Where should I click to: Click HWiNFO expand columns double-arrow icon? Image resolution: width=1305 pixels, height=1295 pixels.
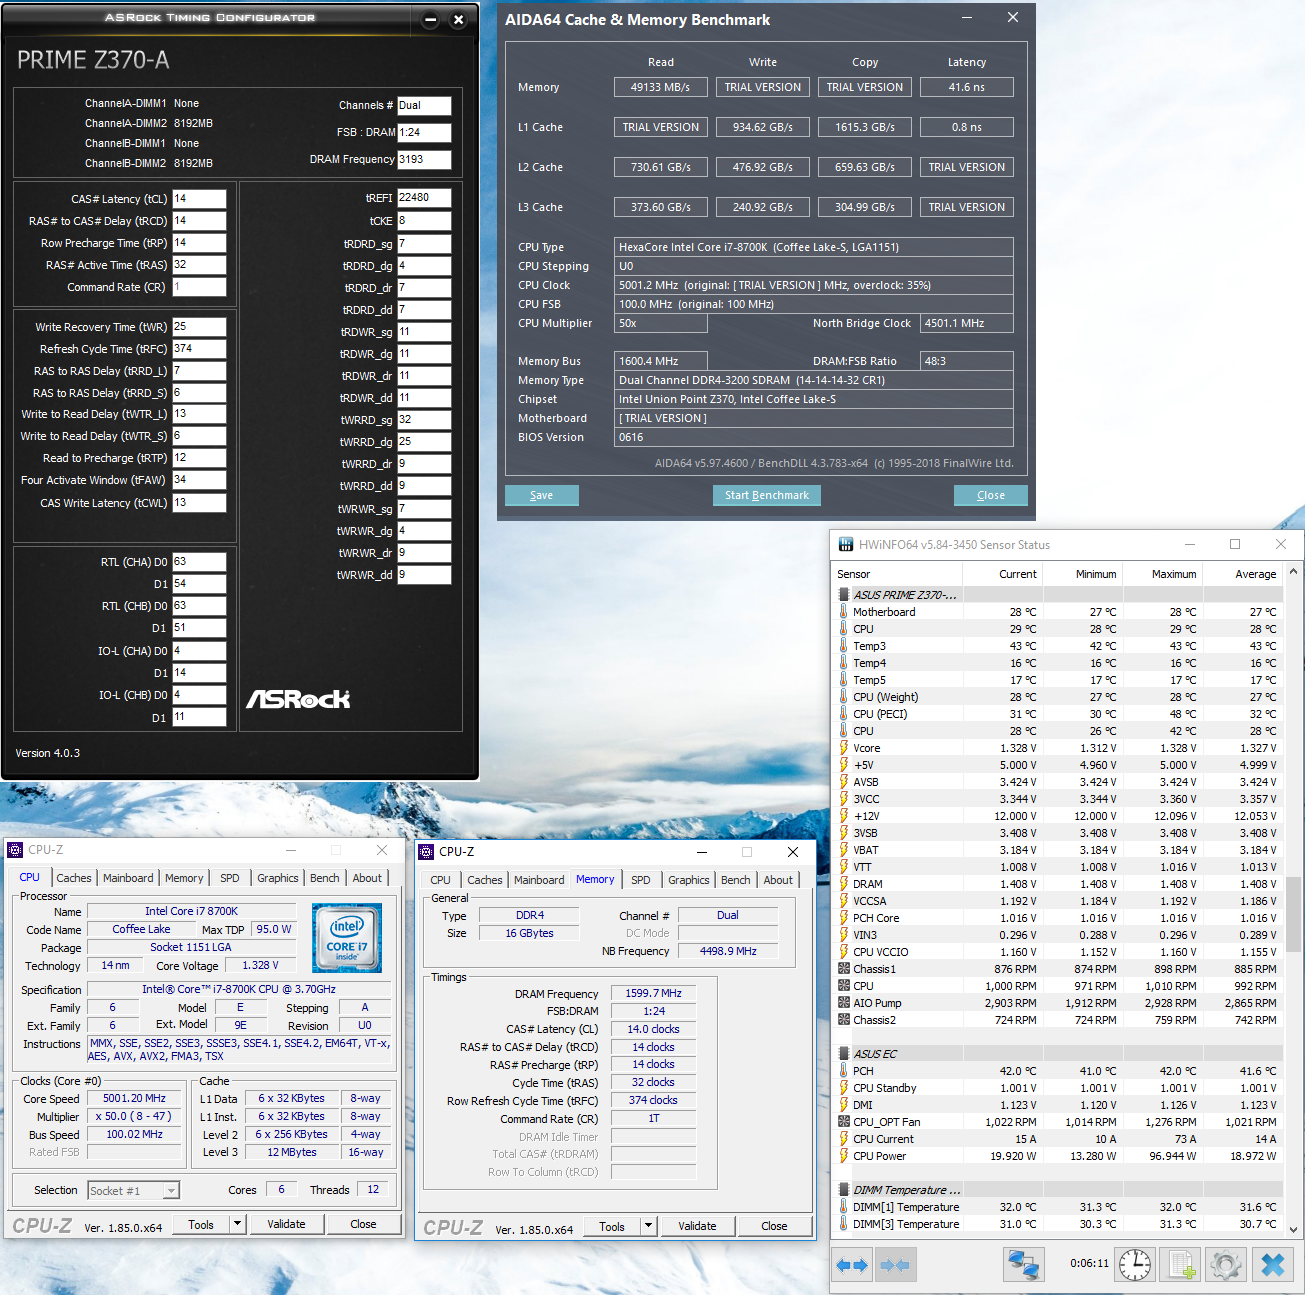(x=852, y=1265)
